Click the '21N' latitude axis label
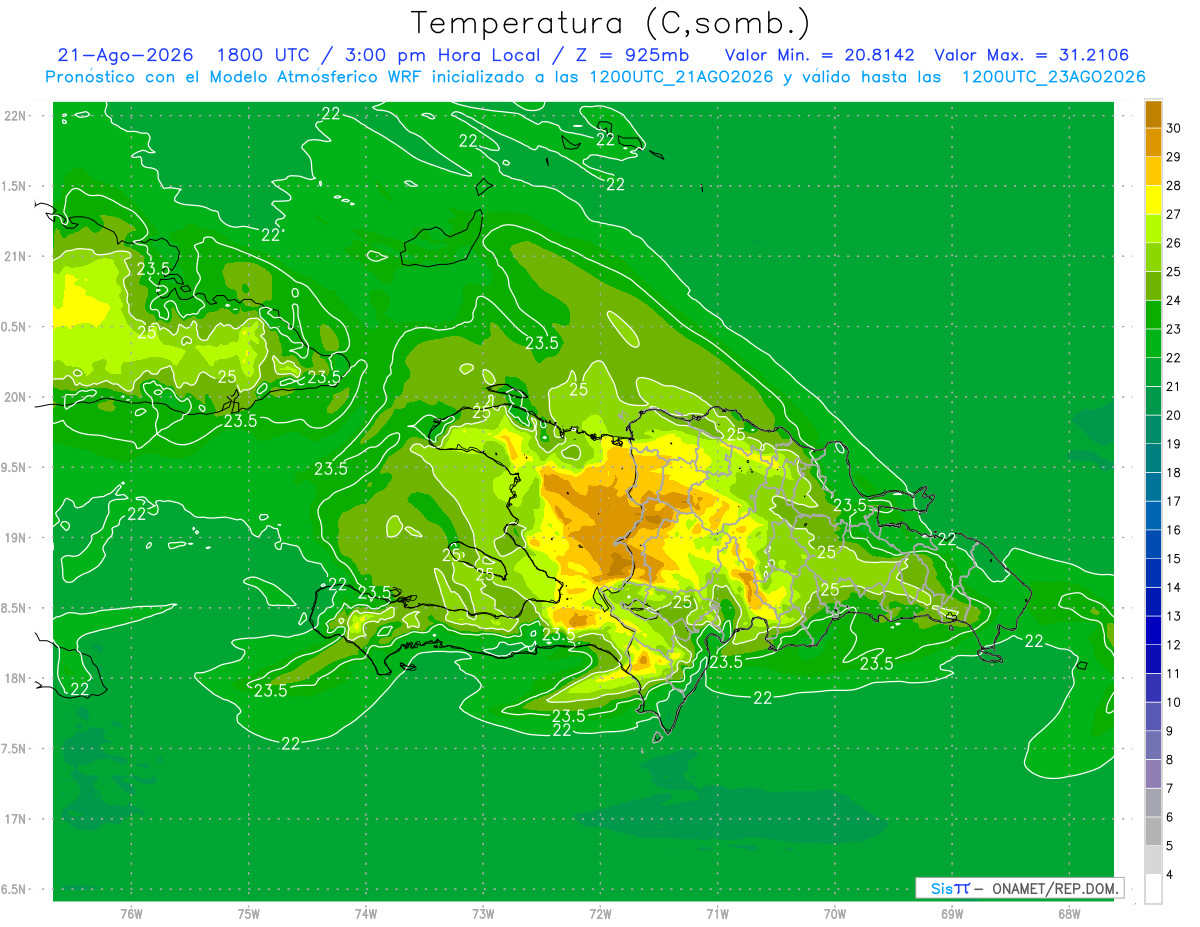The image size is (1200, 927). 16,256
